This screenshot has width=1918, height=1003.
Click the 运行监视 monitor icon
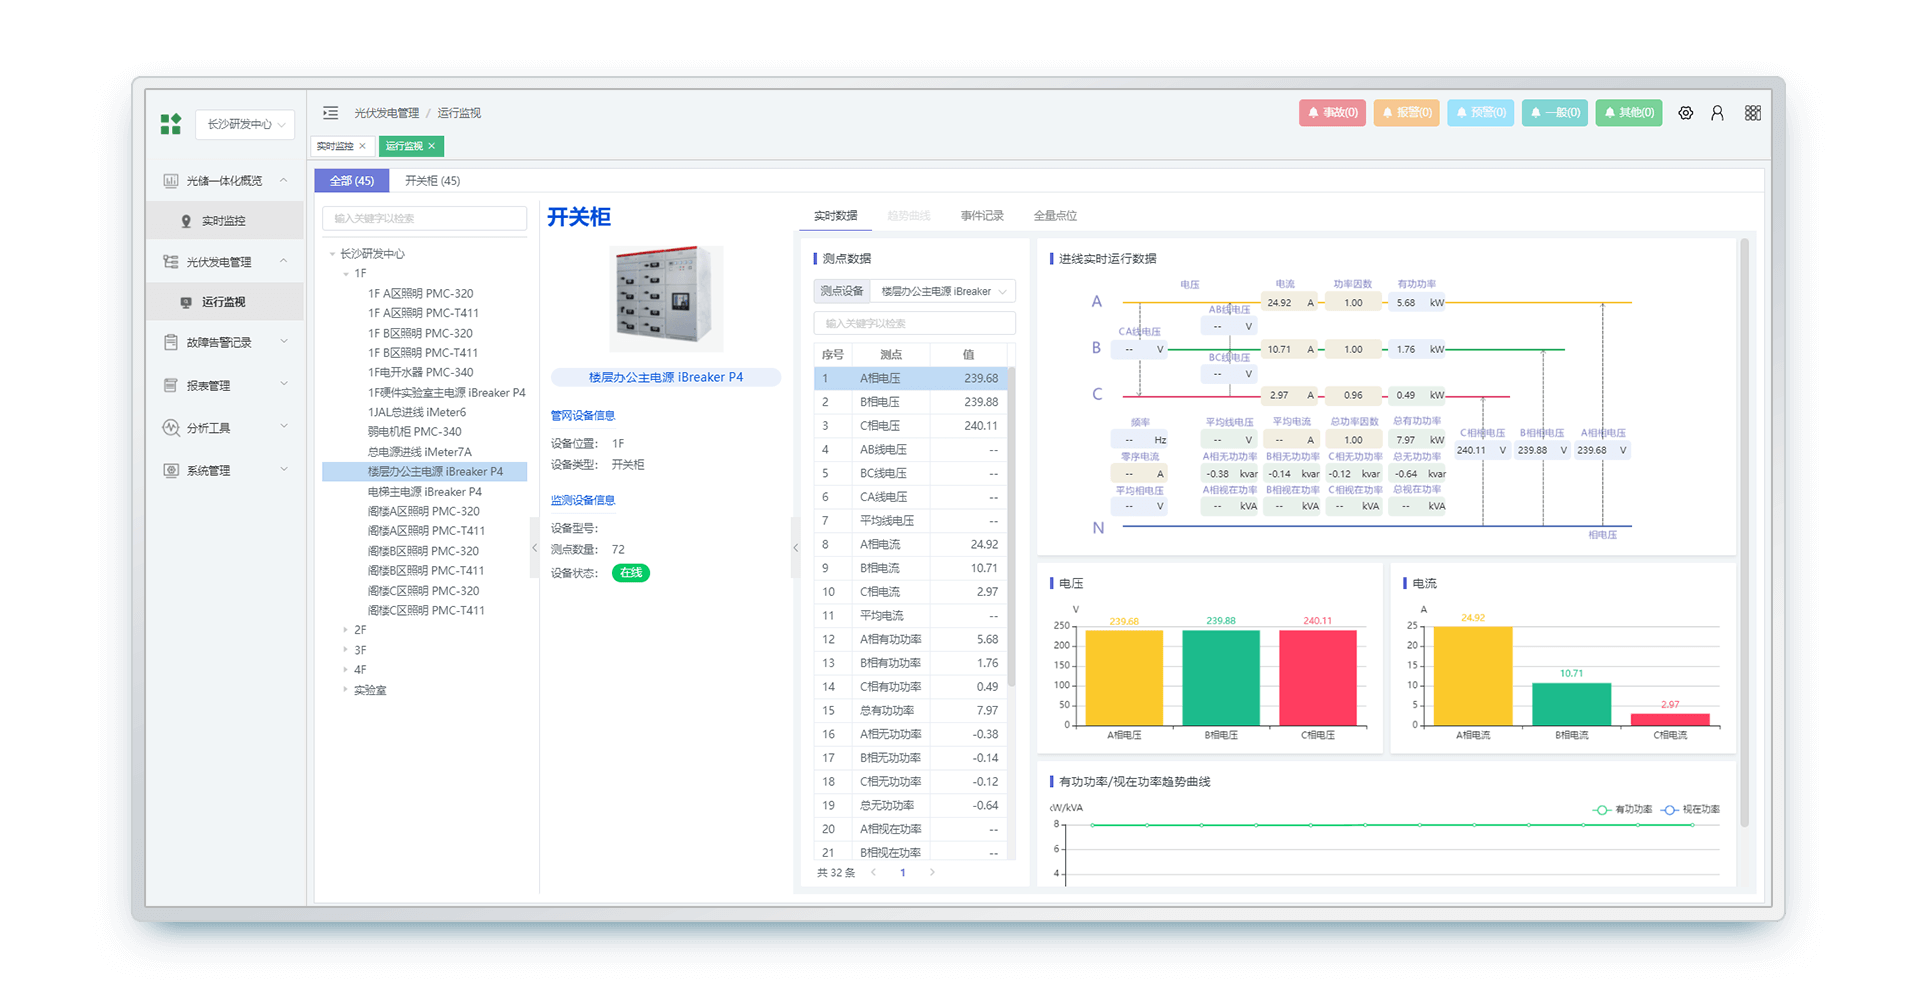[186, 302]
